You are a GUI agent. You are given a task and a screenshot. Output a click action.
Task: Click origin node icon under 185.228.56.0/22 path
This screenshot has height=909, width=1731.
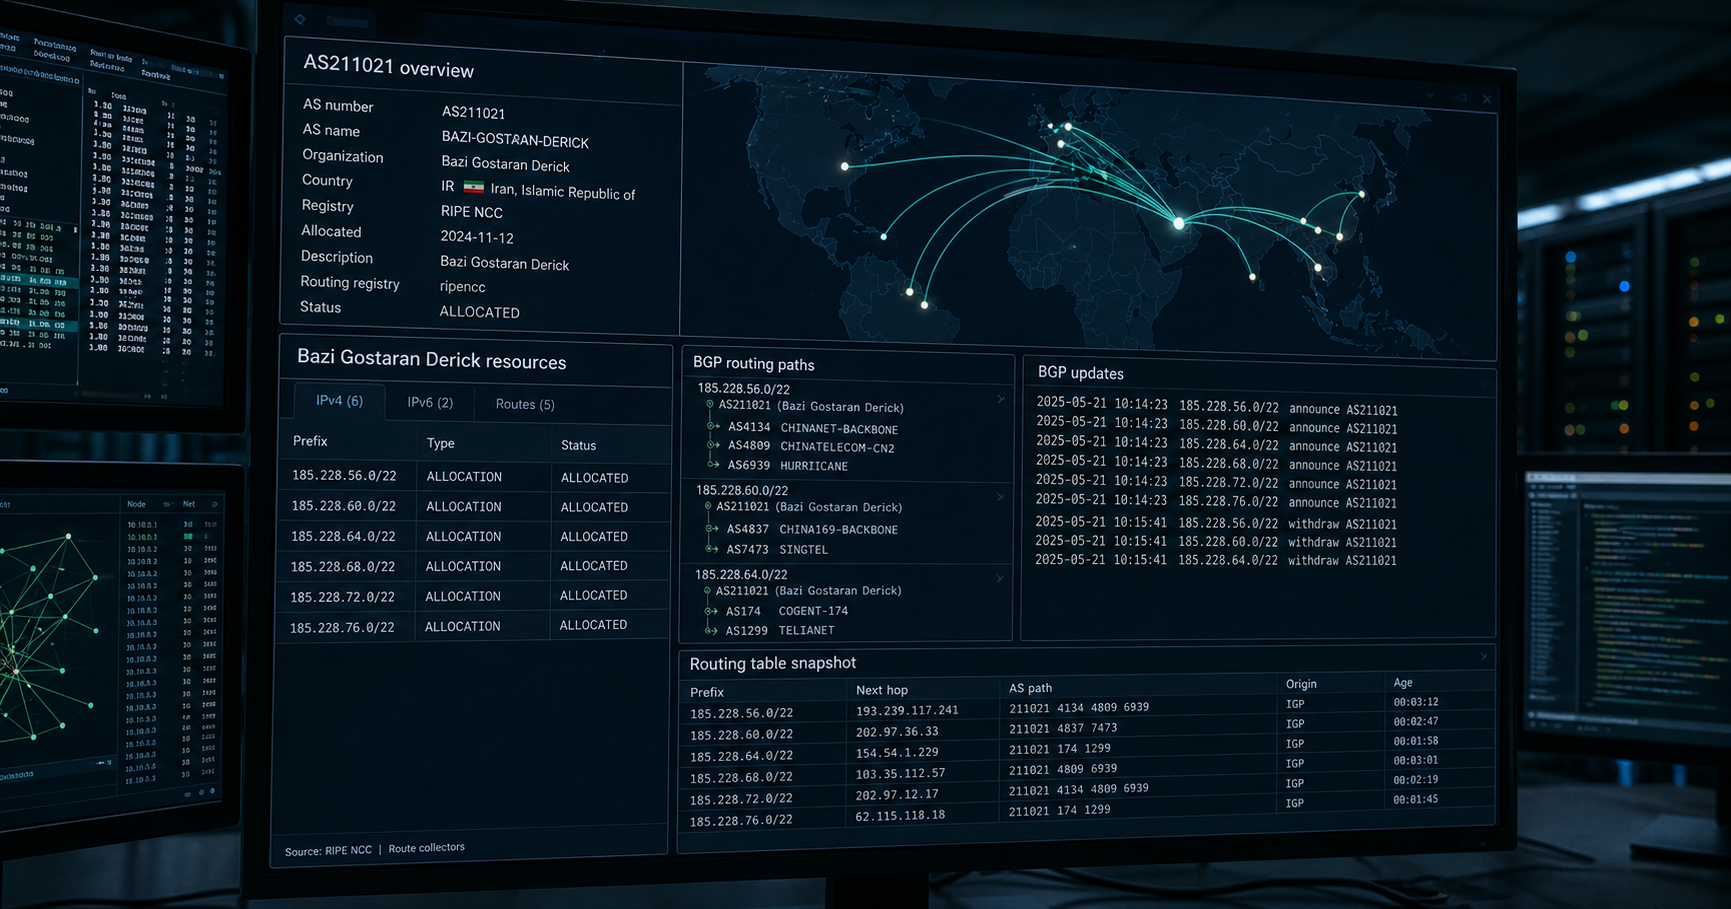tap(710, 406)
